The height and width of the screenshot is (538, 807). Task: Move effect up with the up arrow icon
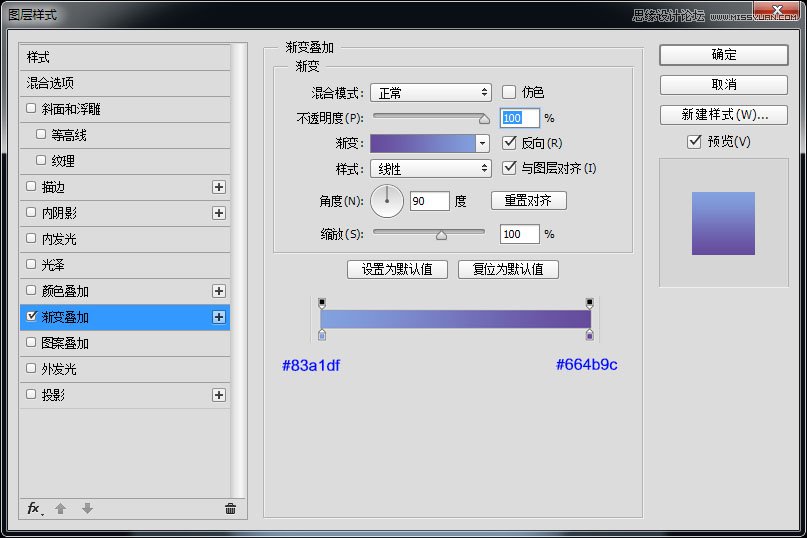point(60,509)
